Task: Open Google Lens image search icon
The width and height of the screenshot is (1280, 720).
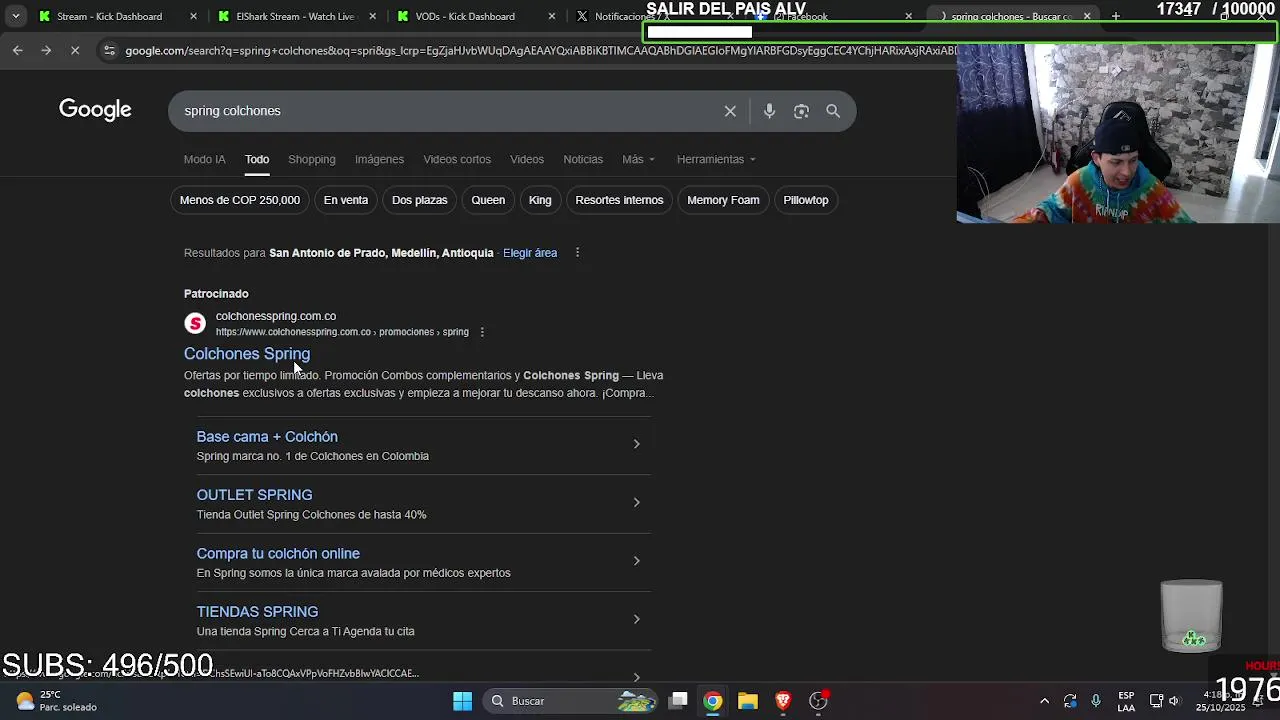Action: click(x=801, y=111)
